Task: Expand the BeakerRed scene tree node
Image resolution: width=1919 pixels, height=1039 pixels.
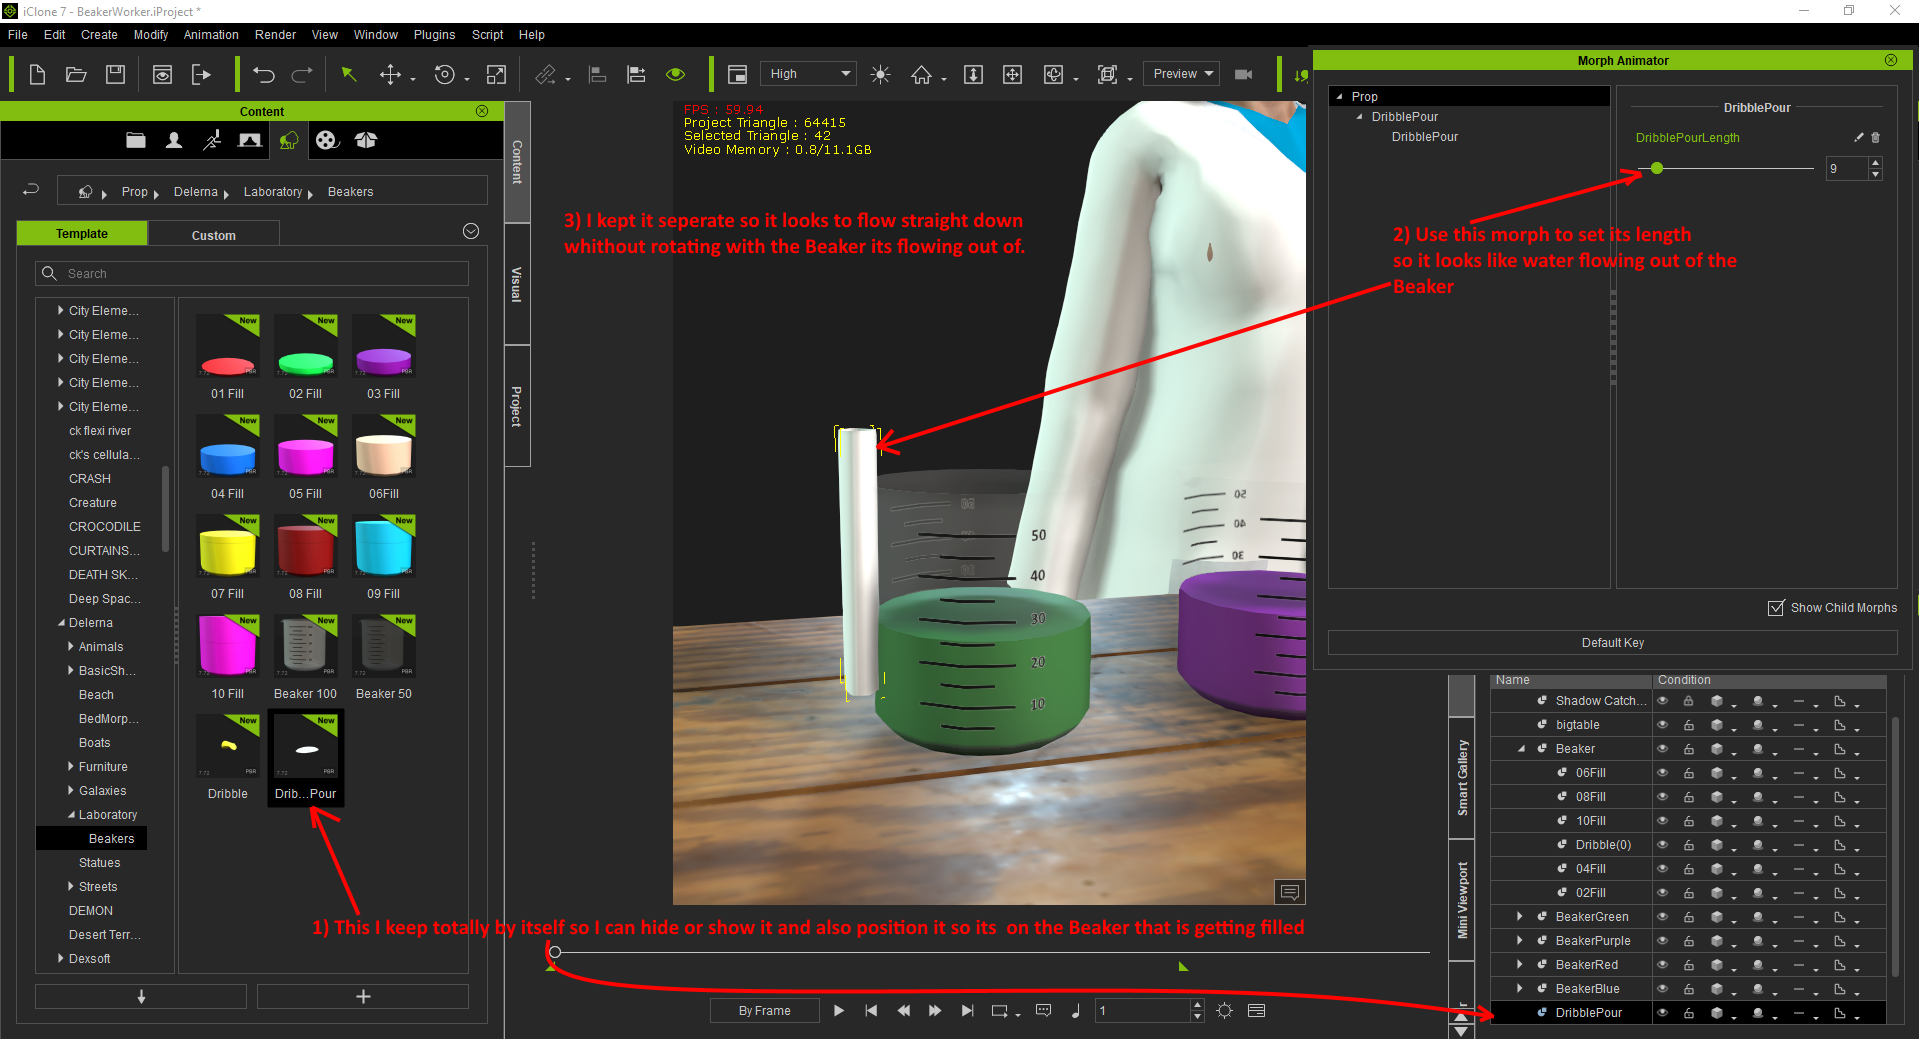Action: tap(1520, 965)
